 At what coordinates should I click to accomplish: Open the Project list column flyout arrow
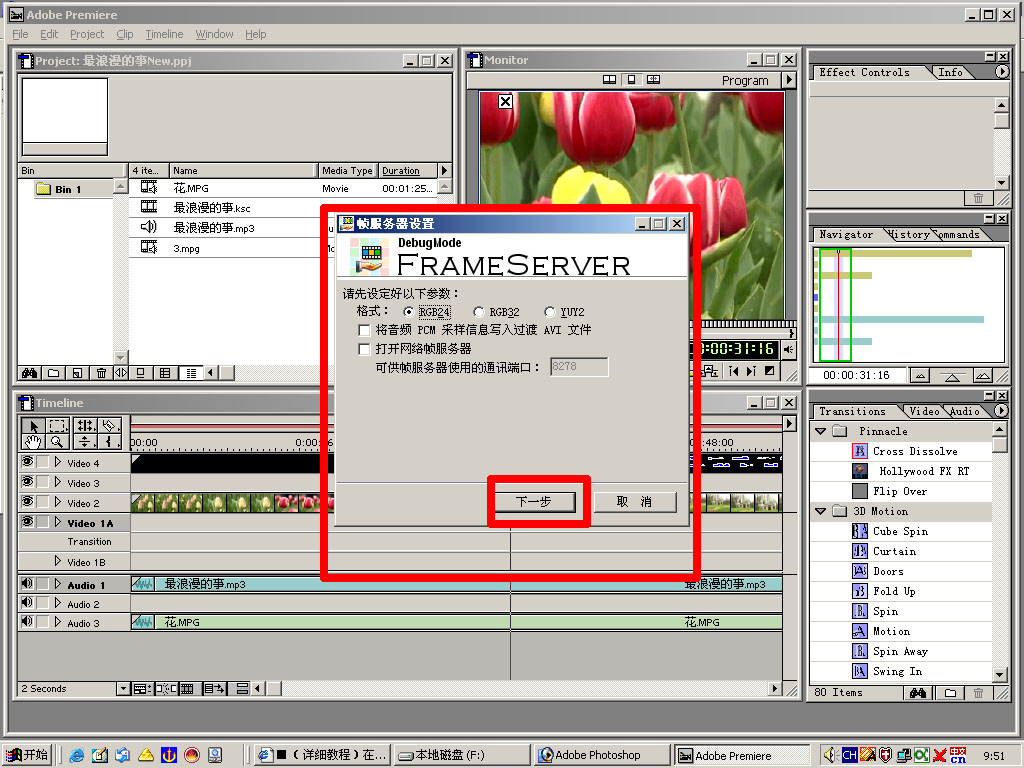[444, 170]
